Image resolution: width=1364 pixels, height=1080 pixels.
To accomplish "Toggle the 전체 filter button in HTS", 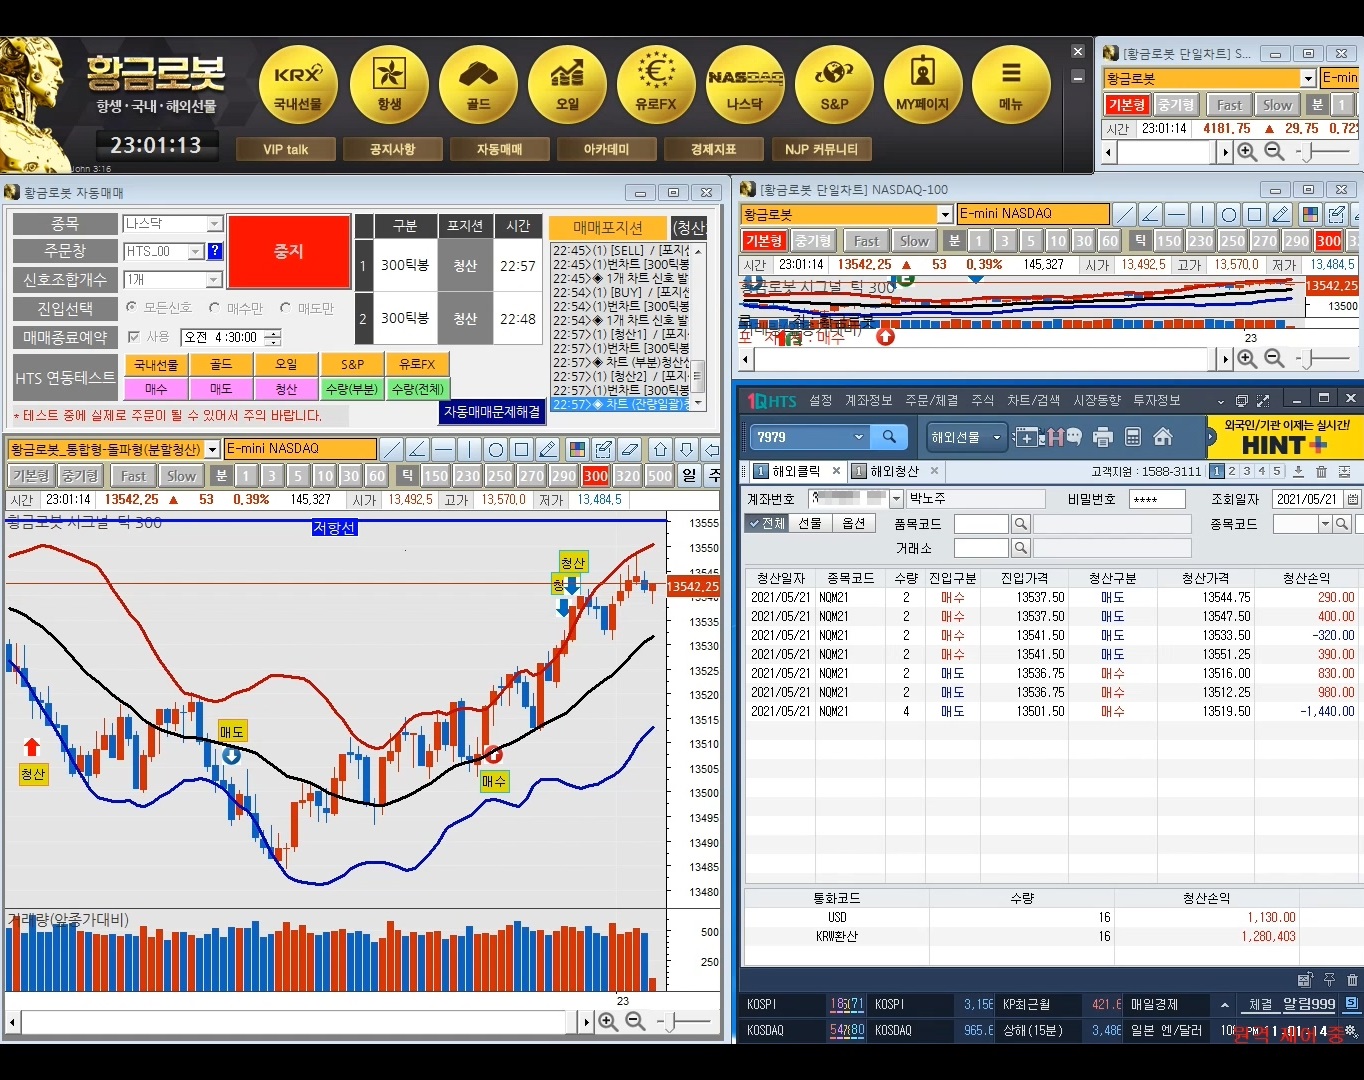I will [x=767, y=523].
